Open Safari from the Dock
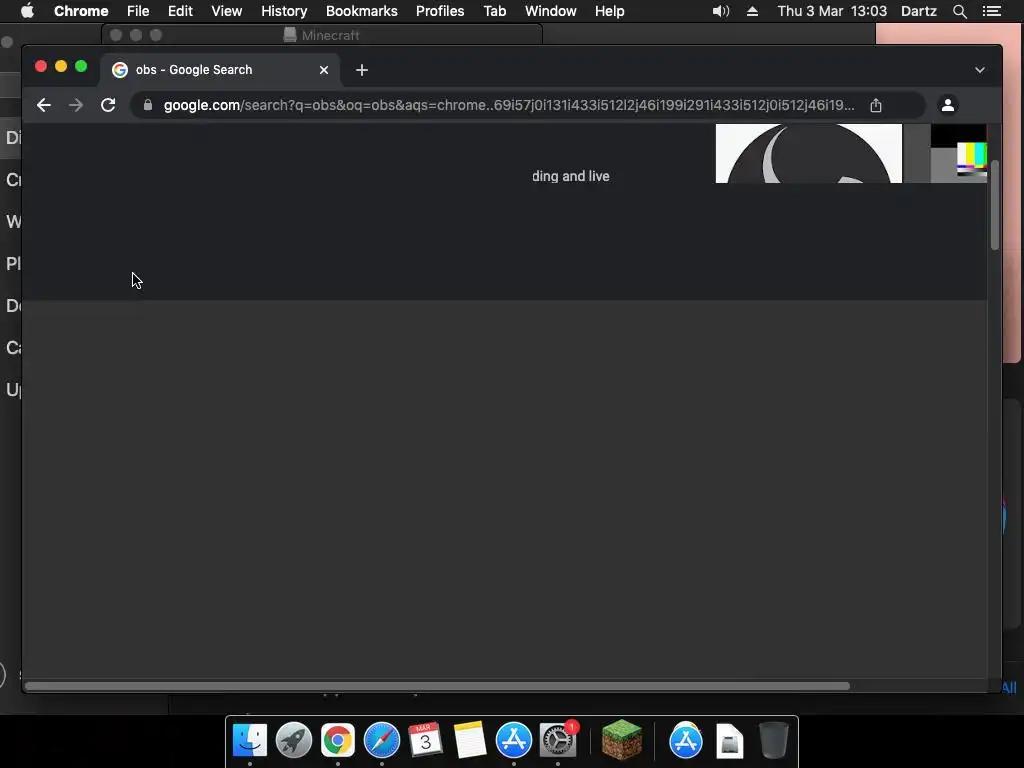The width and height of the screenshot is (1024, 768). tap(381, 741)
